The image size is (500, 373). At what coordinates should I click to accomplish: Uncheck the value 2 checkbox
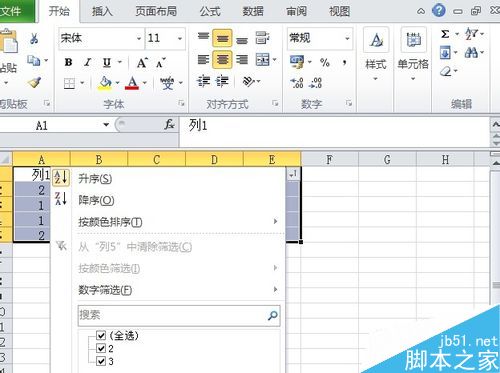click(x=101, y=348)
